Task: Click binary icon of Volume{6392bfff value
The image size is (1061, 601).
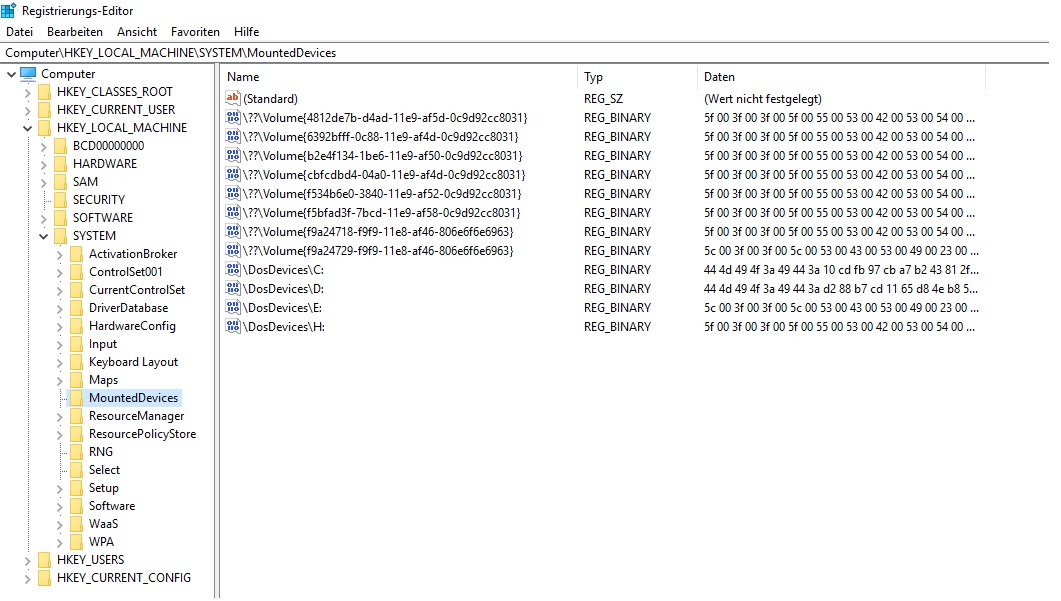Action: point(233,136)
